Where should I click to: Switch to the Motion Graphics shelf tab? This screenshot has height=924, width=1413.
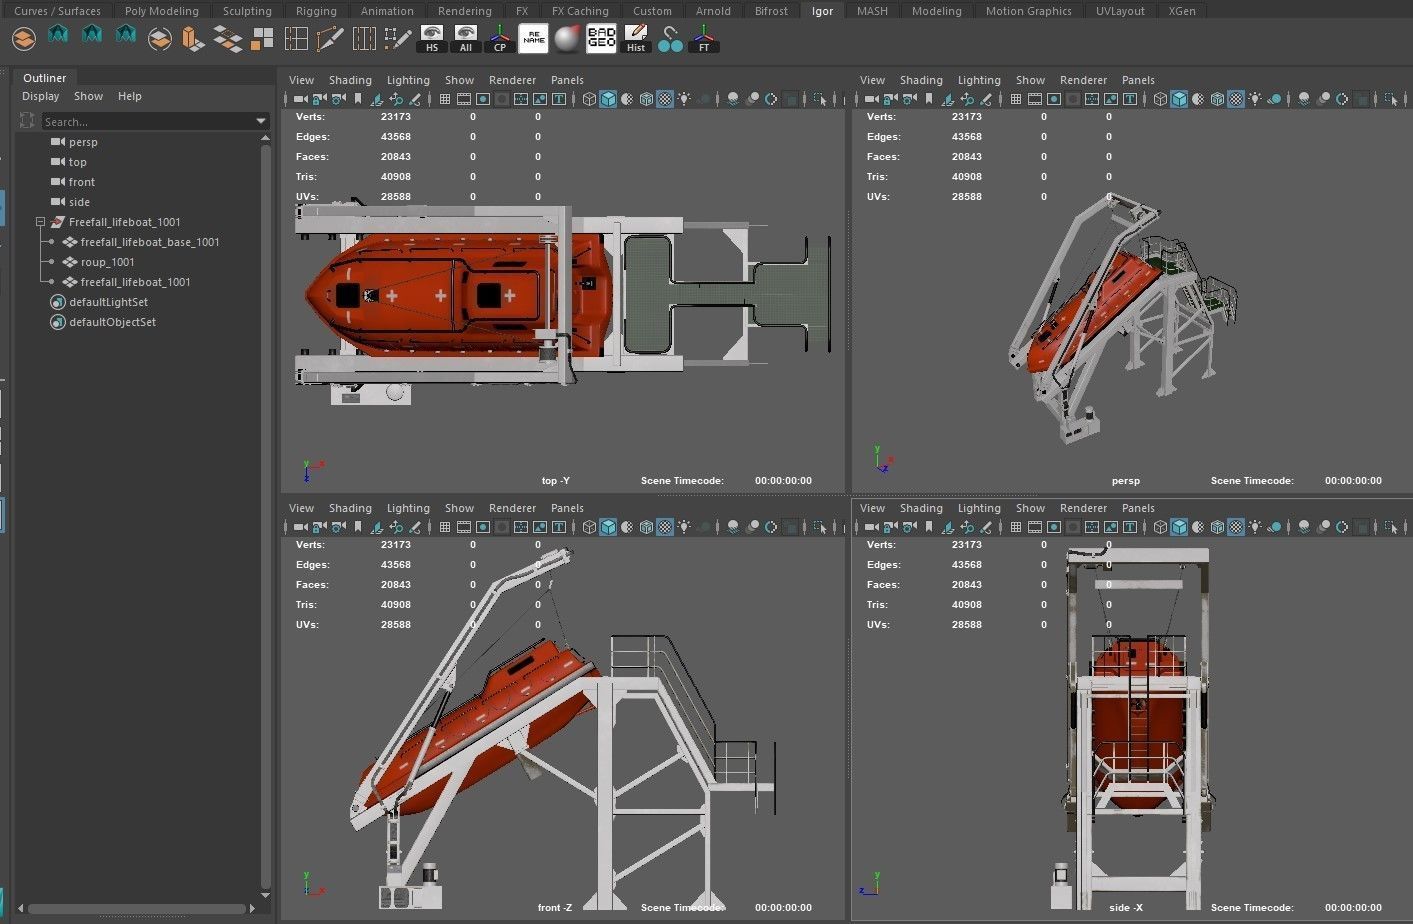[x=1028, y=11]
